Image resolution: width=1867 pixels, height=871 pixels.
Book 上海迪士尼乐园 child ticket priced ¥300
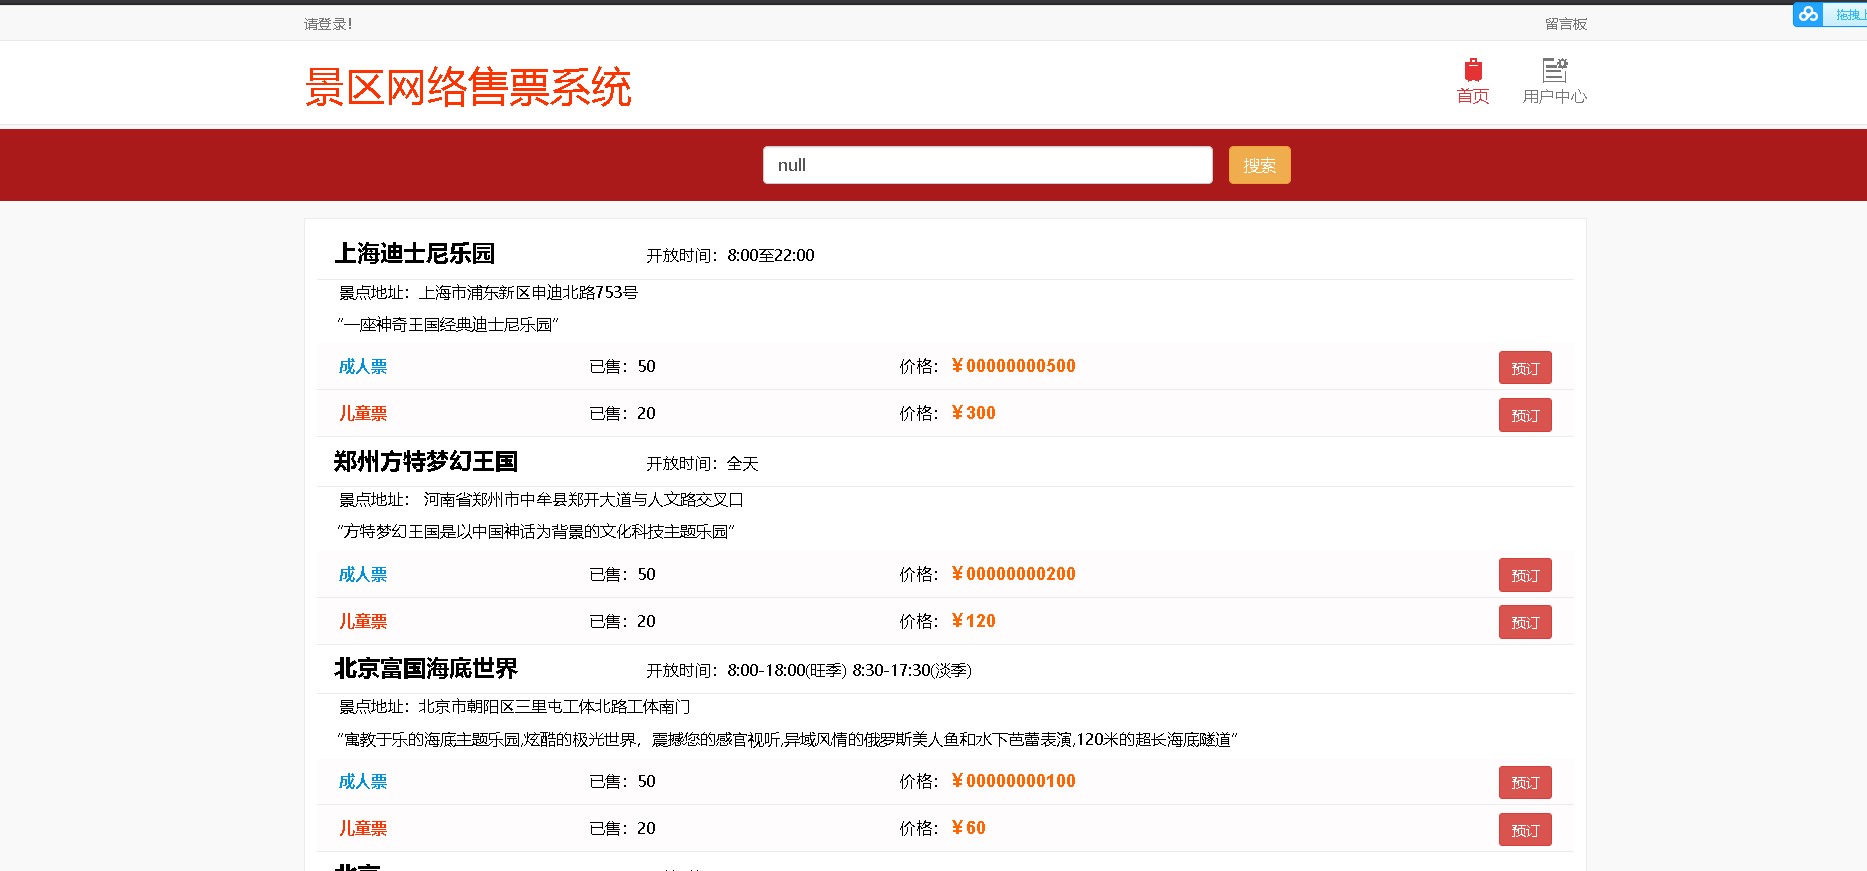(x=1524, y=415)
